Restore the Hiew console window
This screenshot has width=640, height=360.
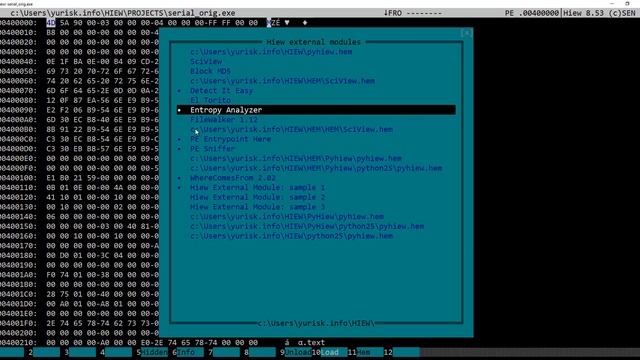coord(627,3)
